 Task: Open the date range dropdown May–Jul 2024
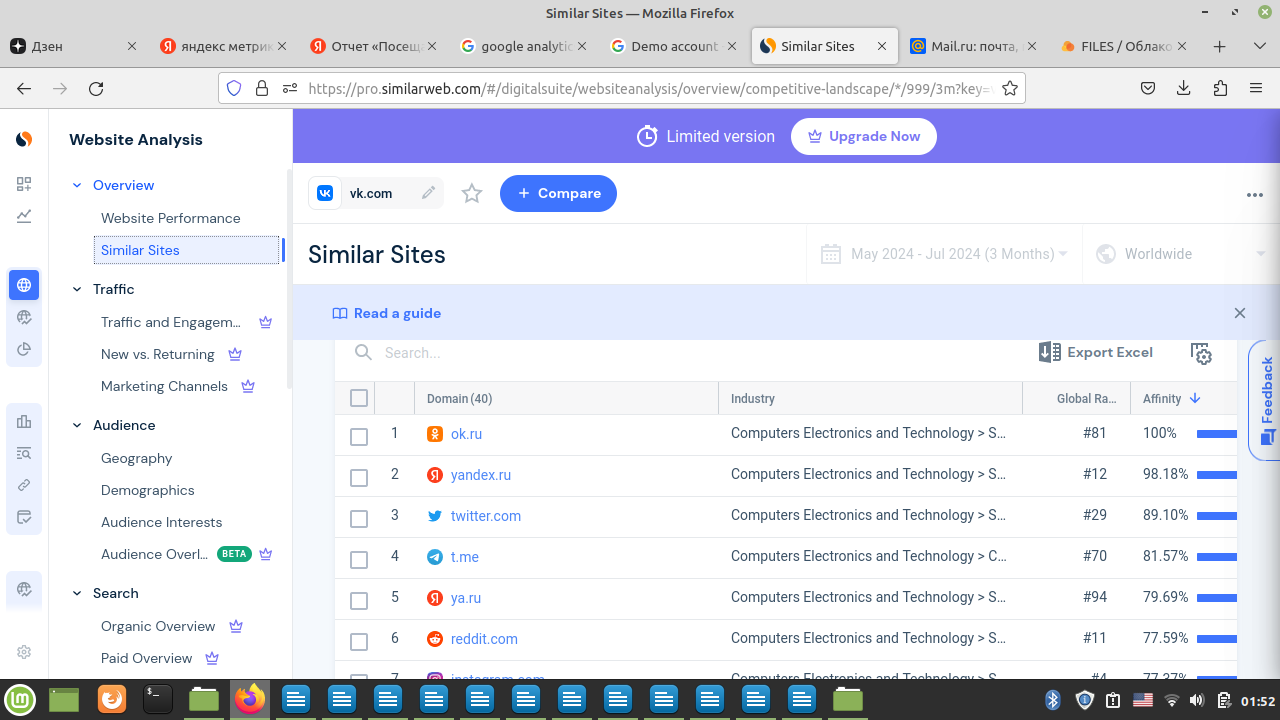click(x=944, y=254)
